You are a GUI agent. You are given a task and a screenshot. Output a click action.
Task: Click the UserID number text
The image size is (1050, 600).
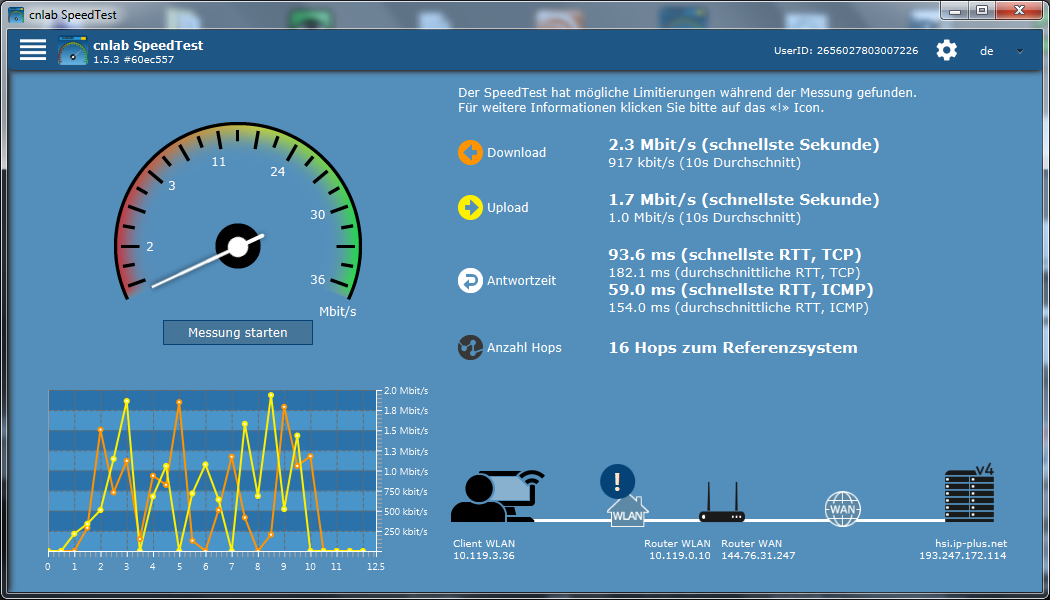pyautogui.click(x=846, y=50)
